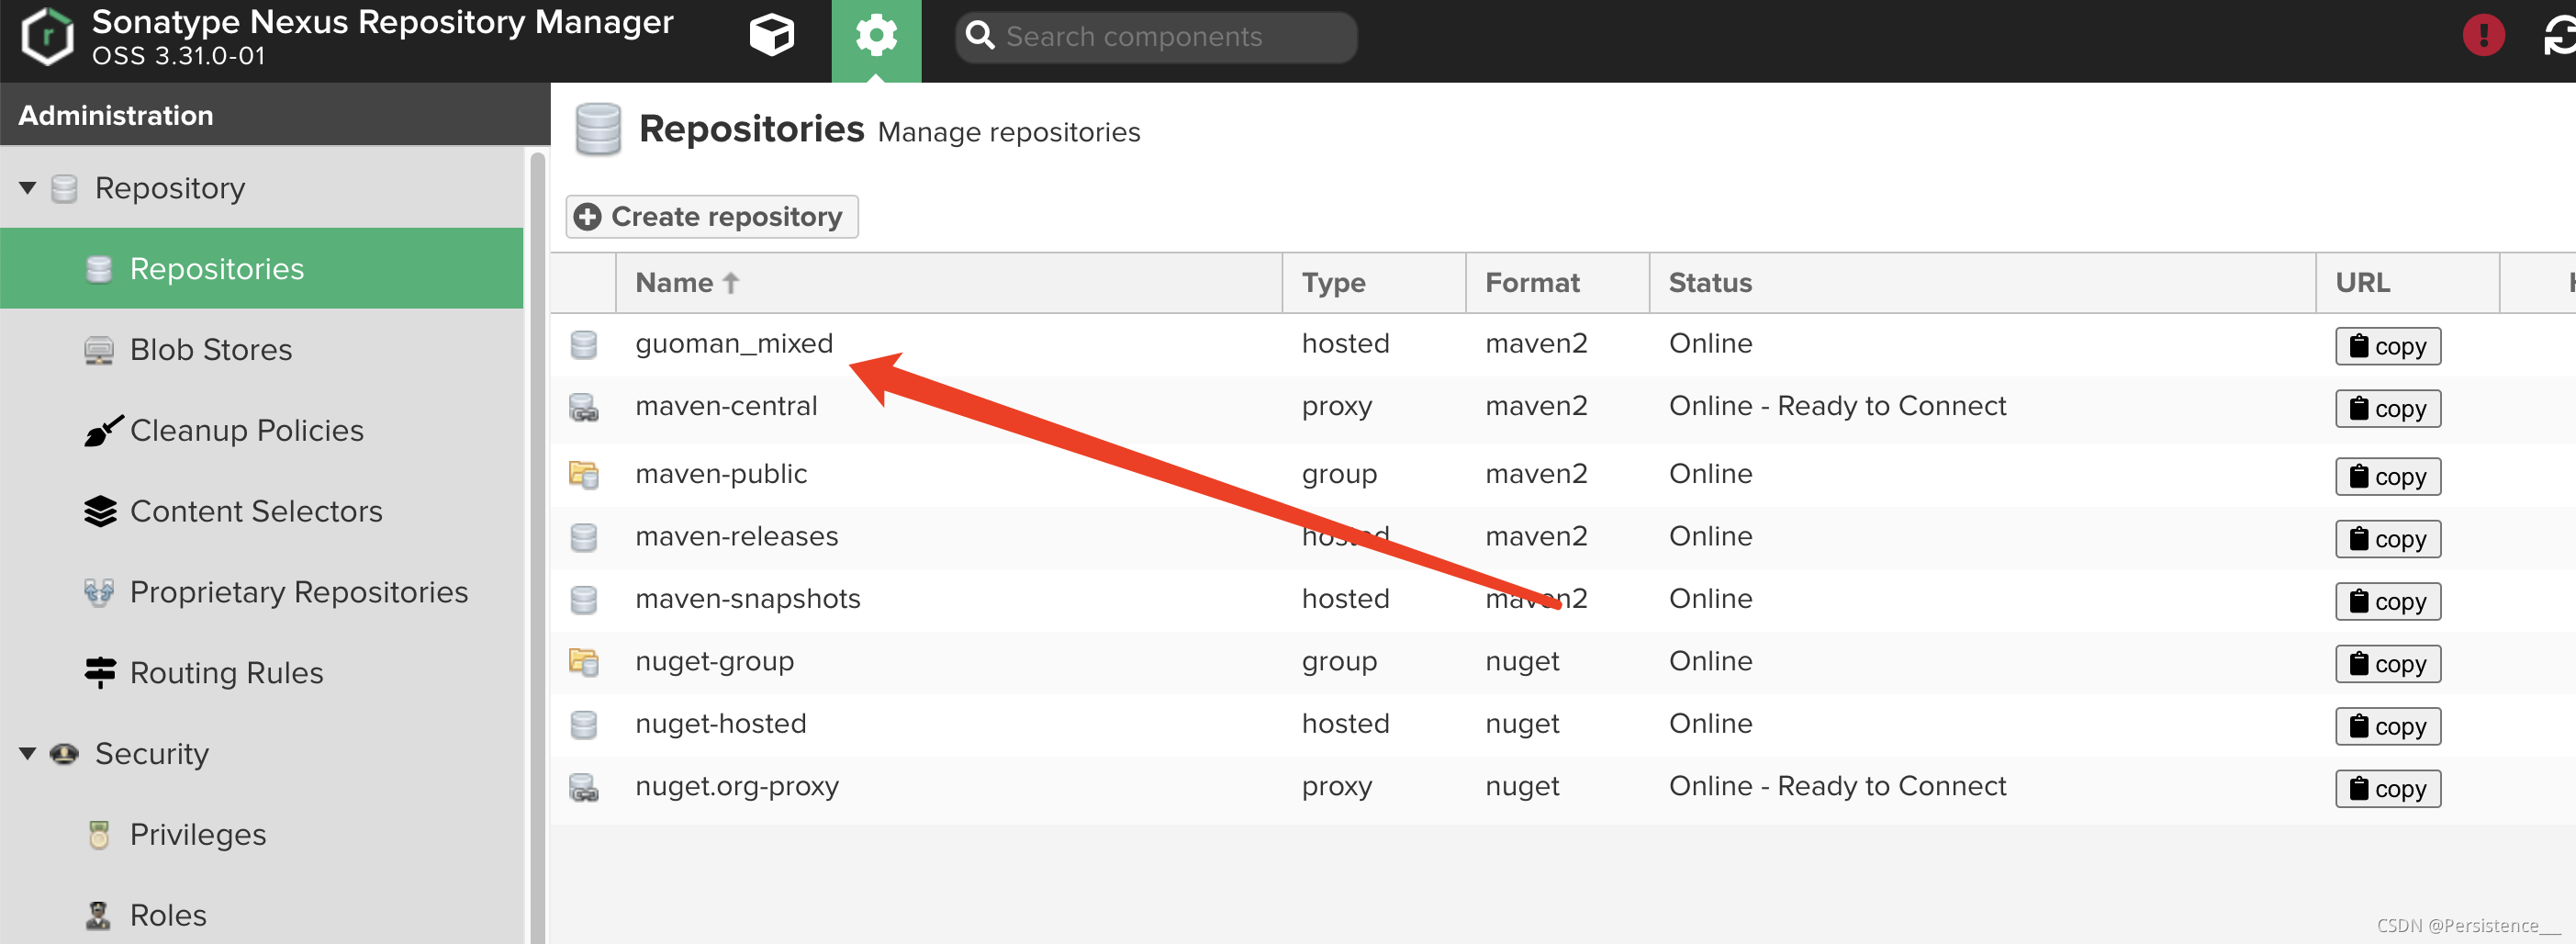Click the hosted icon for guoman_mixed
This screenshot has height=944, width=2576.
click(x=583, y=345)
